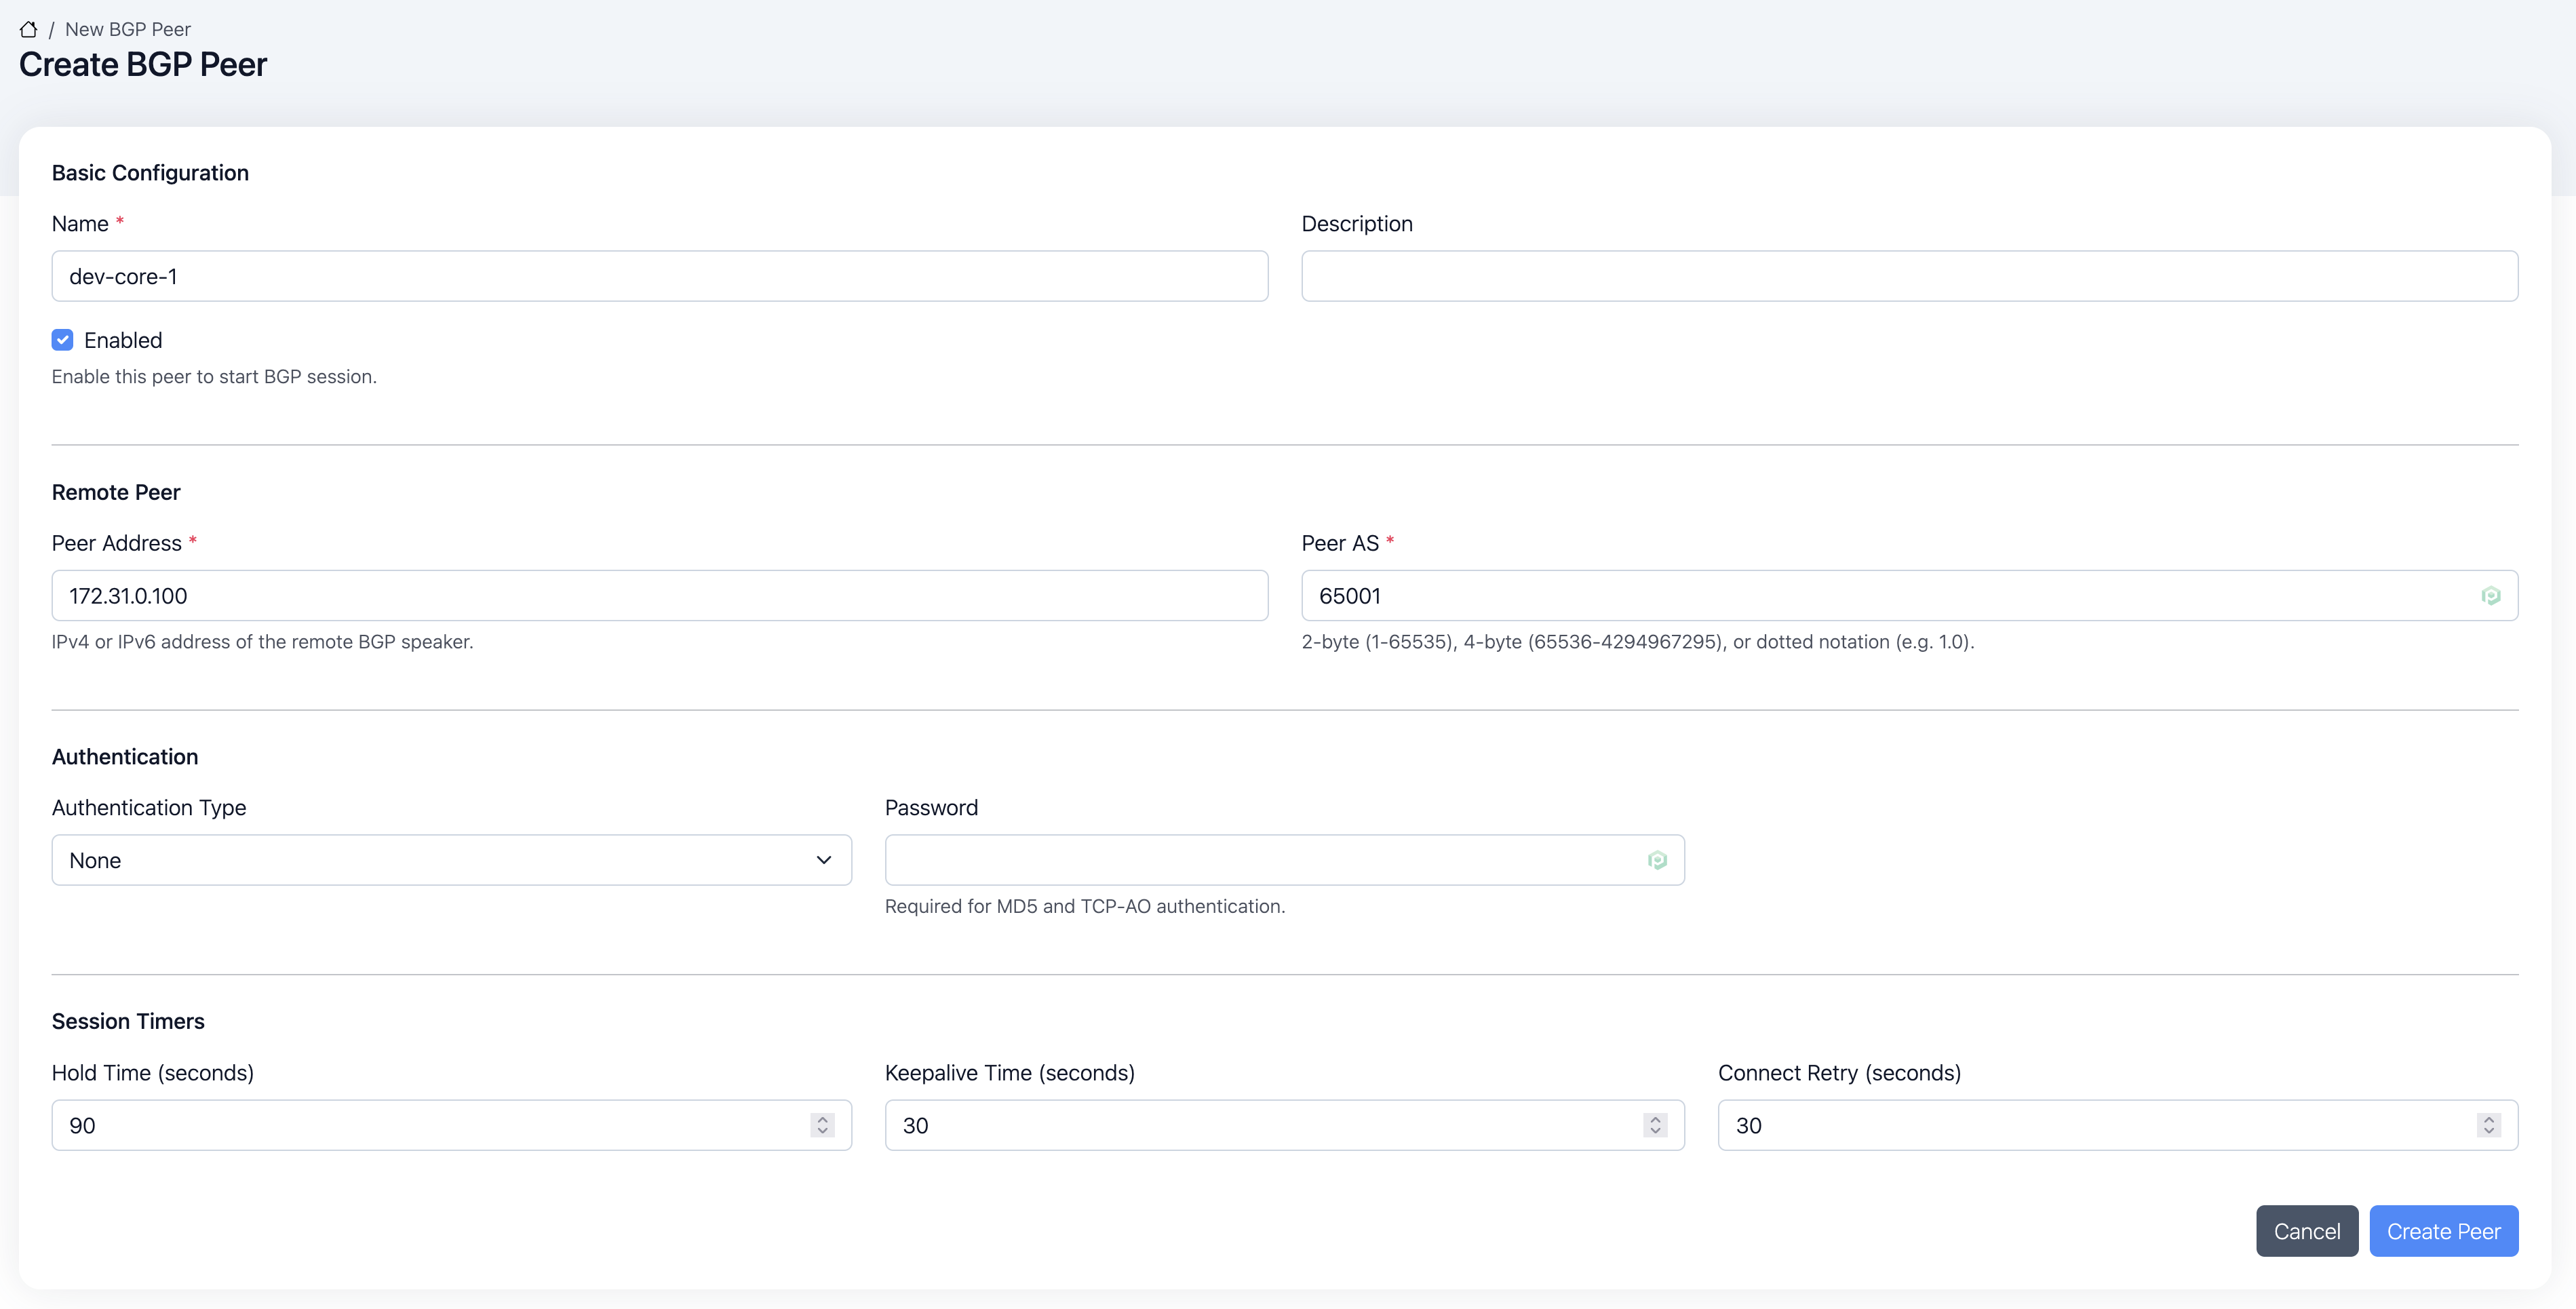The image size is (2576, 1309).
Task: Click the Remote Peer section heading
Action: (x=116, y=492)
